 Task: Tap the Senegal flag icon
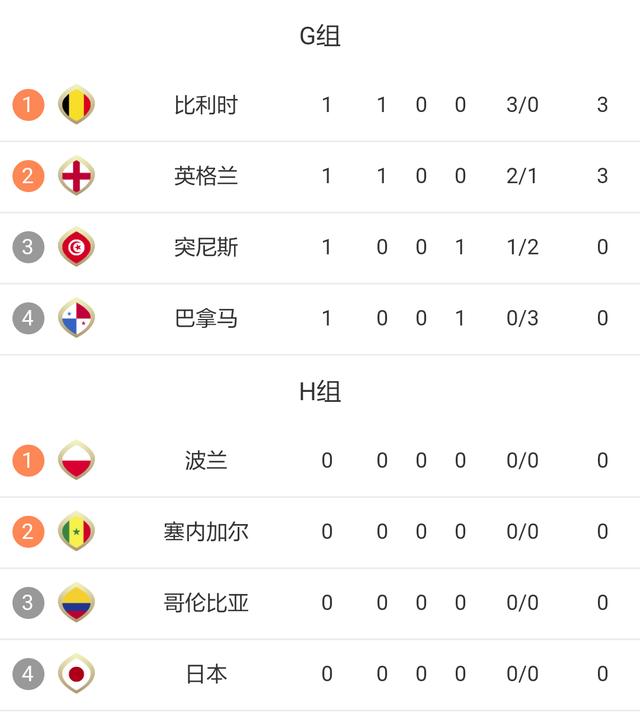coord(76,531)
